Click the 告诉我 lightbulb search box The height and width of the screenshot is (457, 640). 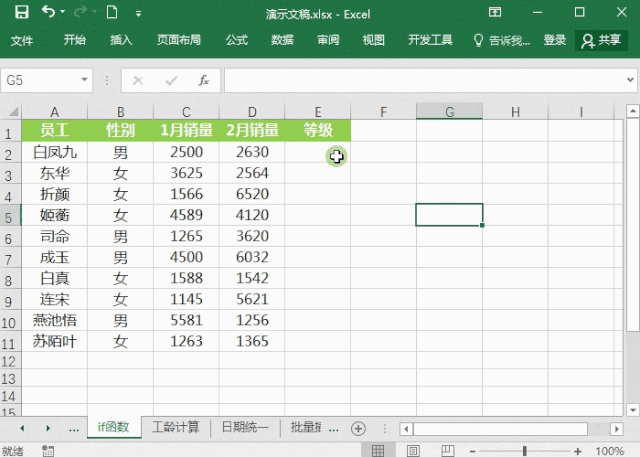pyautogui.click(x=502, y=40)
